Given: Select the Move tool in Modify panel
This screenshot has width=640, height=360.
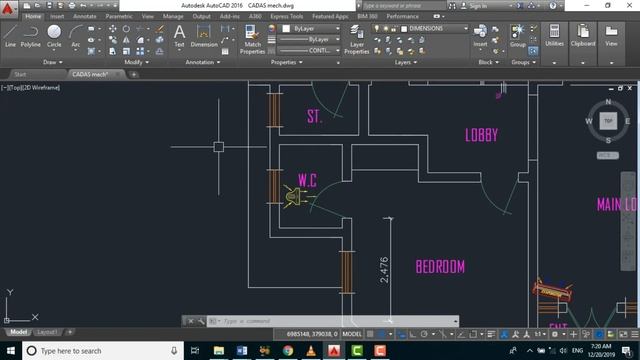Looking at the screenshot, I should click(112, 29).
